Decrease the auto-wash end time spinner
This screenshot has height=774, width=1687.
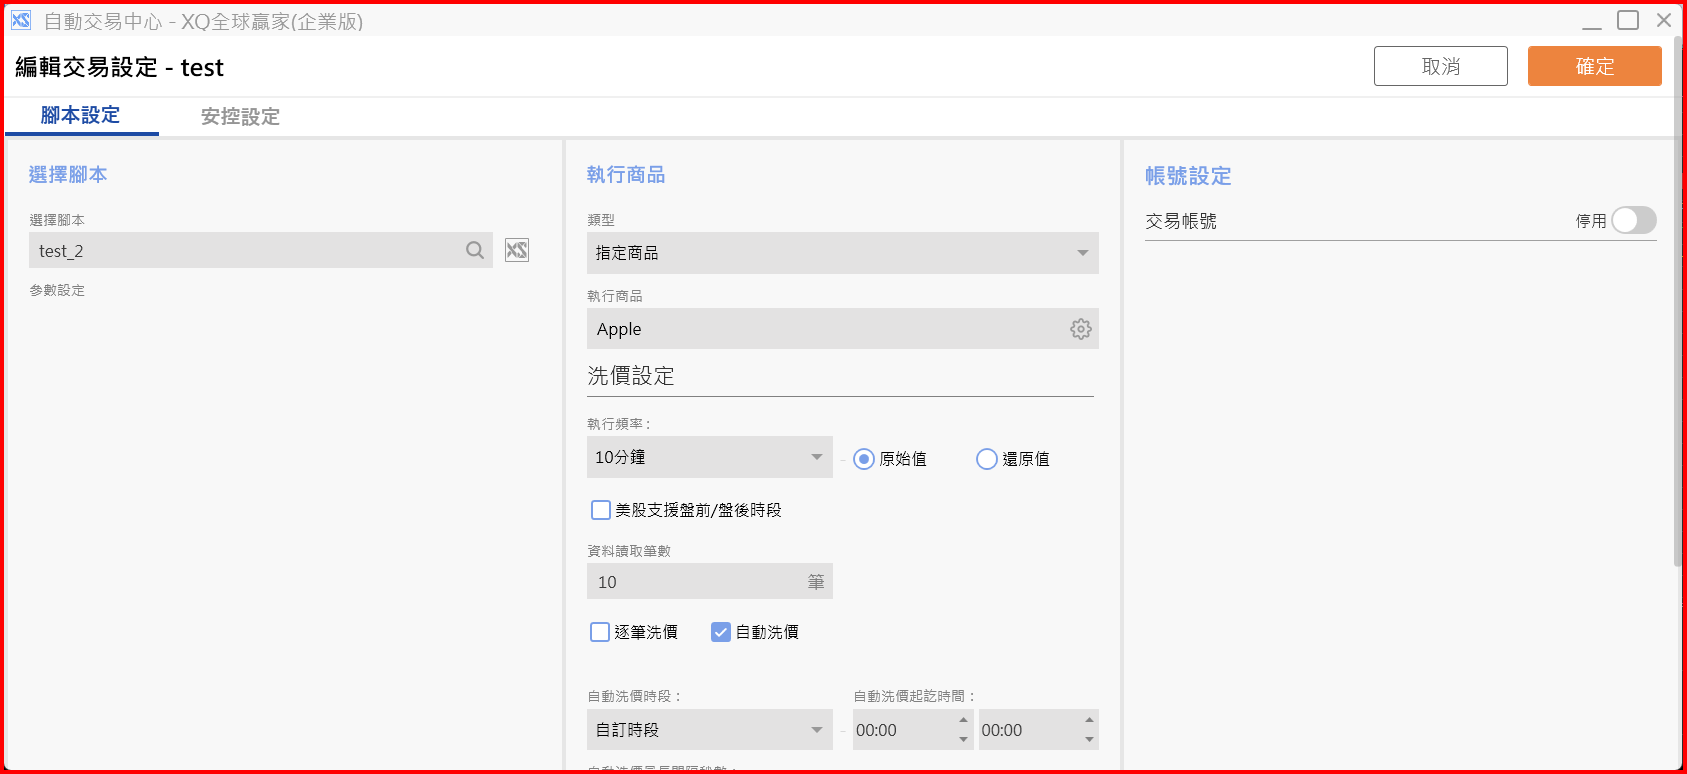pyautogui.click(x=1089, y=740)
